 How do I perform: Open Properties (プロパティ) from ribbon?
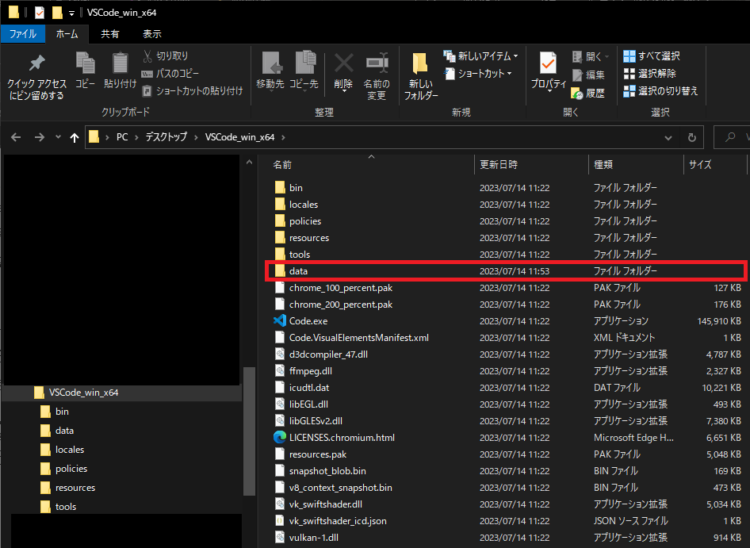click(548, 71)
